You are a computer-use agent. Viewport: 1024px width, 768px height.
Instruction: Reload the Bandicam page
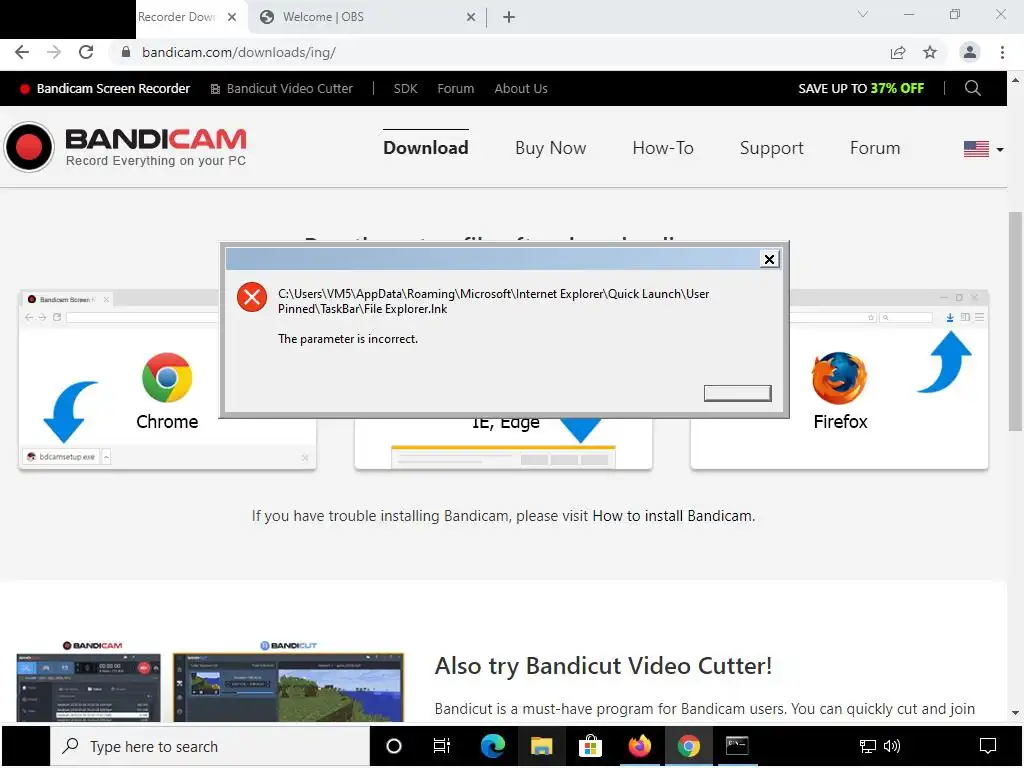(x=86, y=52)
